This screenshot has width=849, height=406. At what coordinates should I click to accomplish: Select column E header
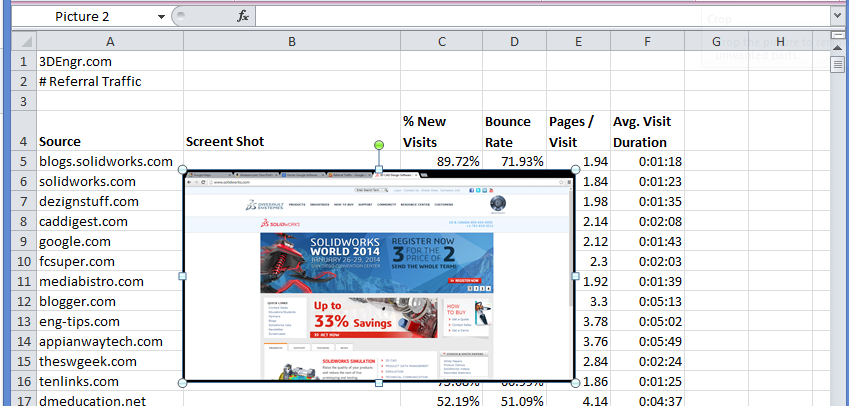click(578, 41)
